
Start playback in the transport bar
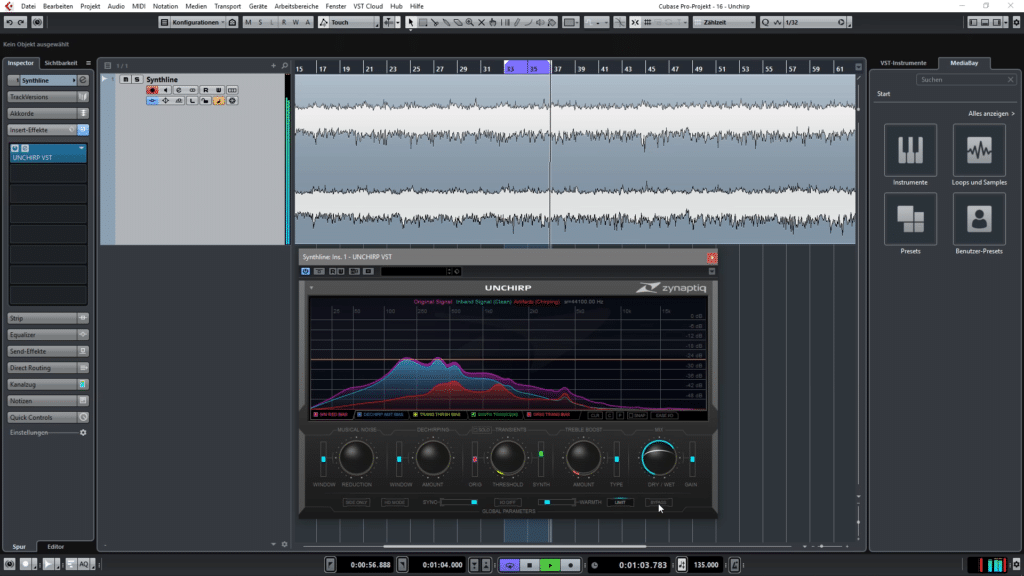550,565
